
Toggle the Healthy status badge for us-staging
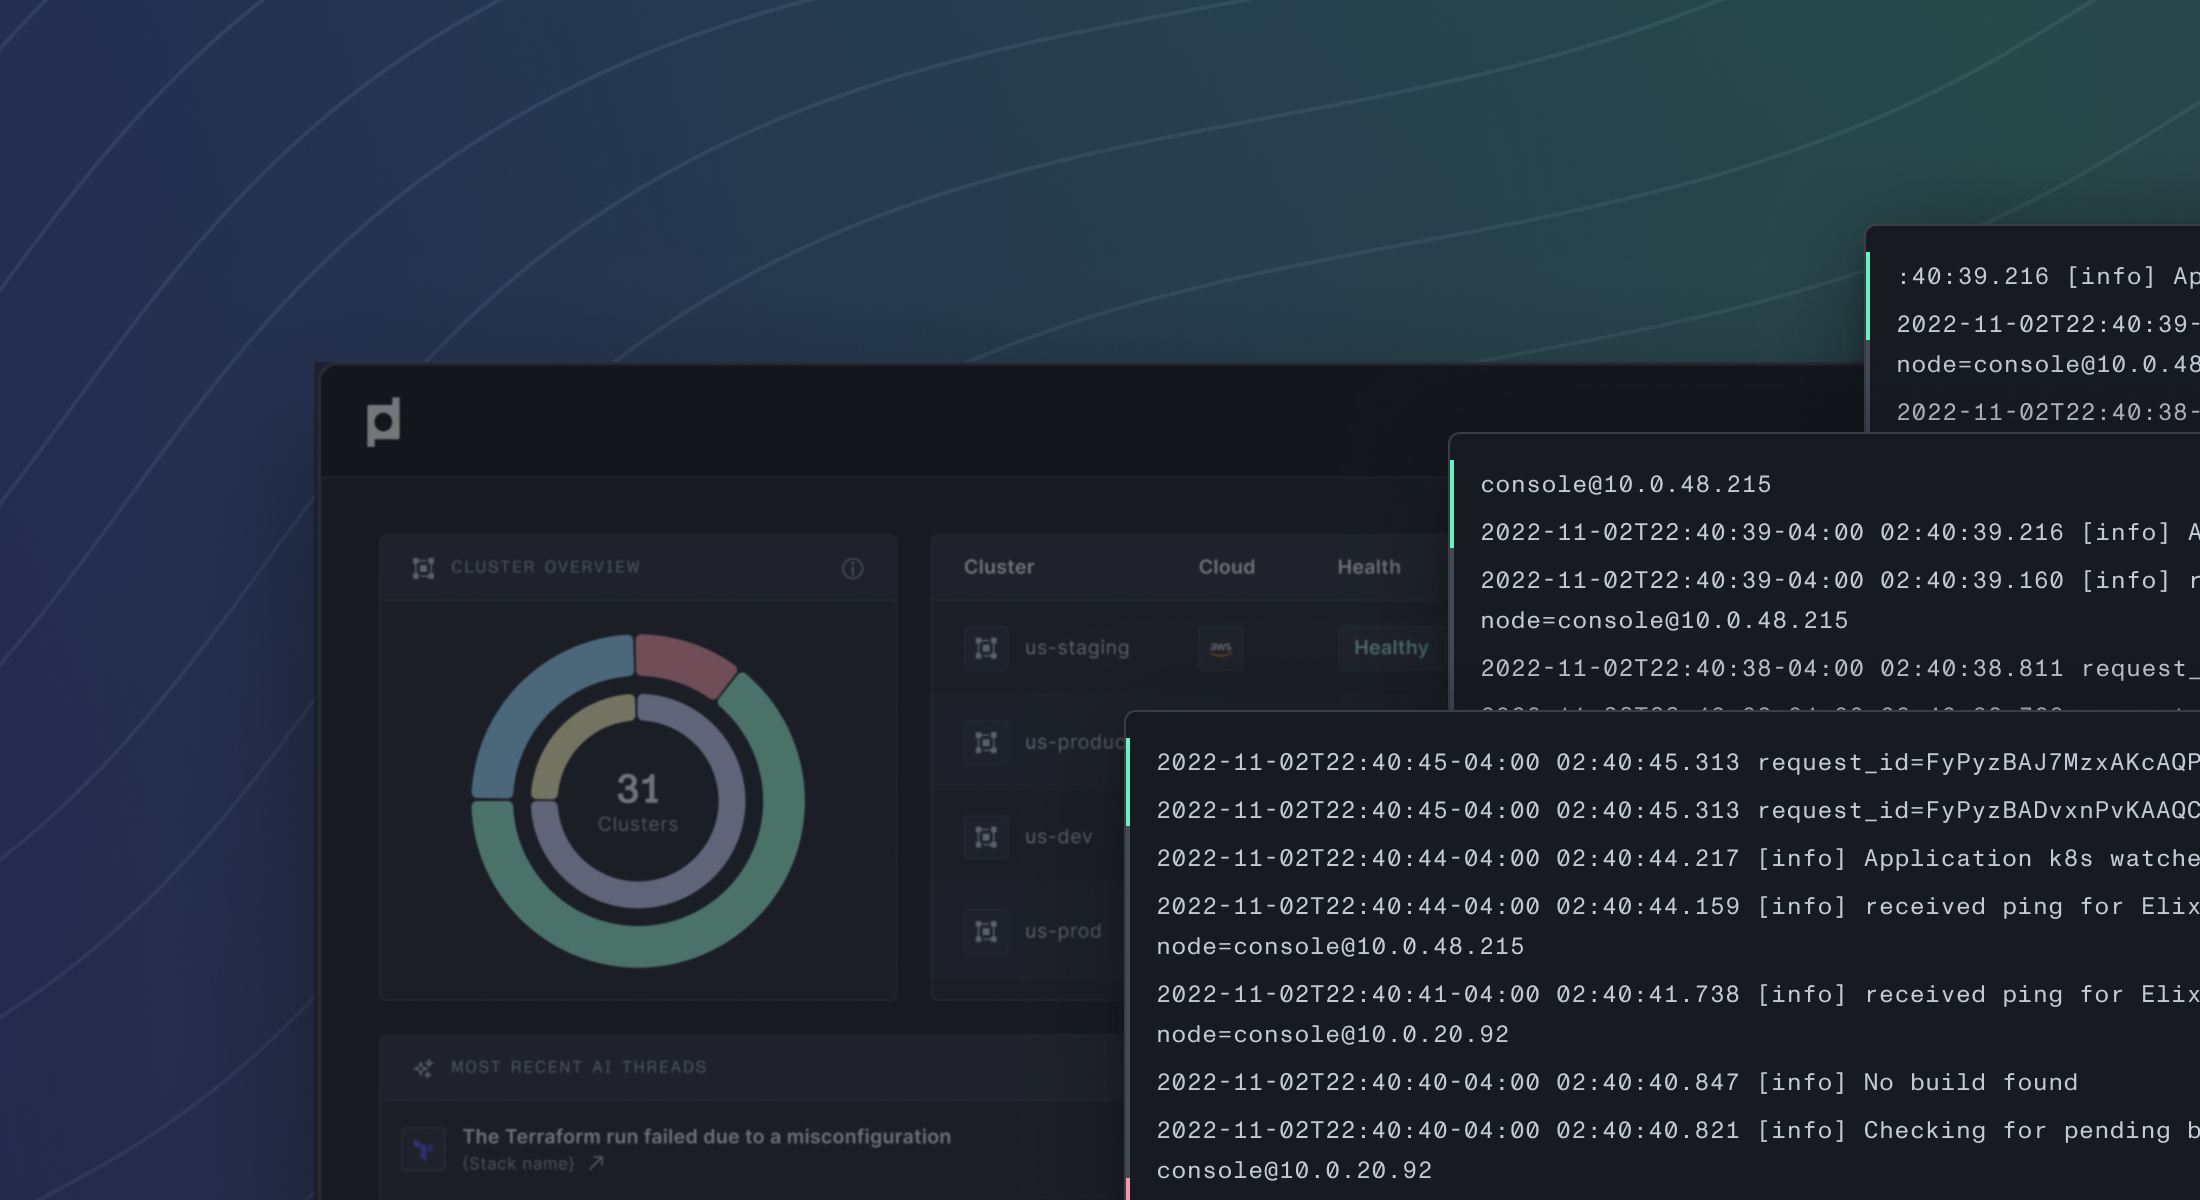click(x=1389, y=648)
